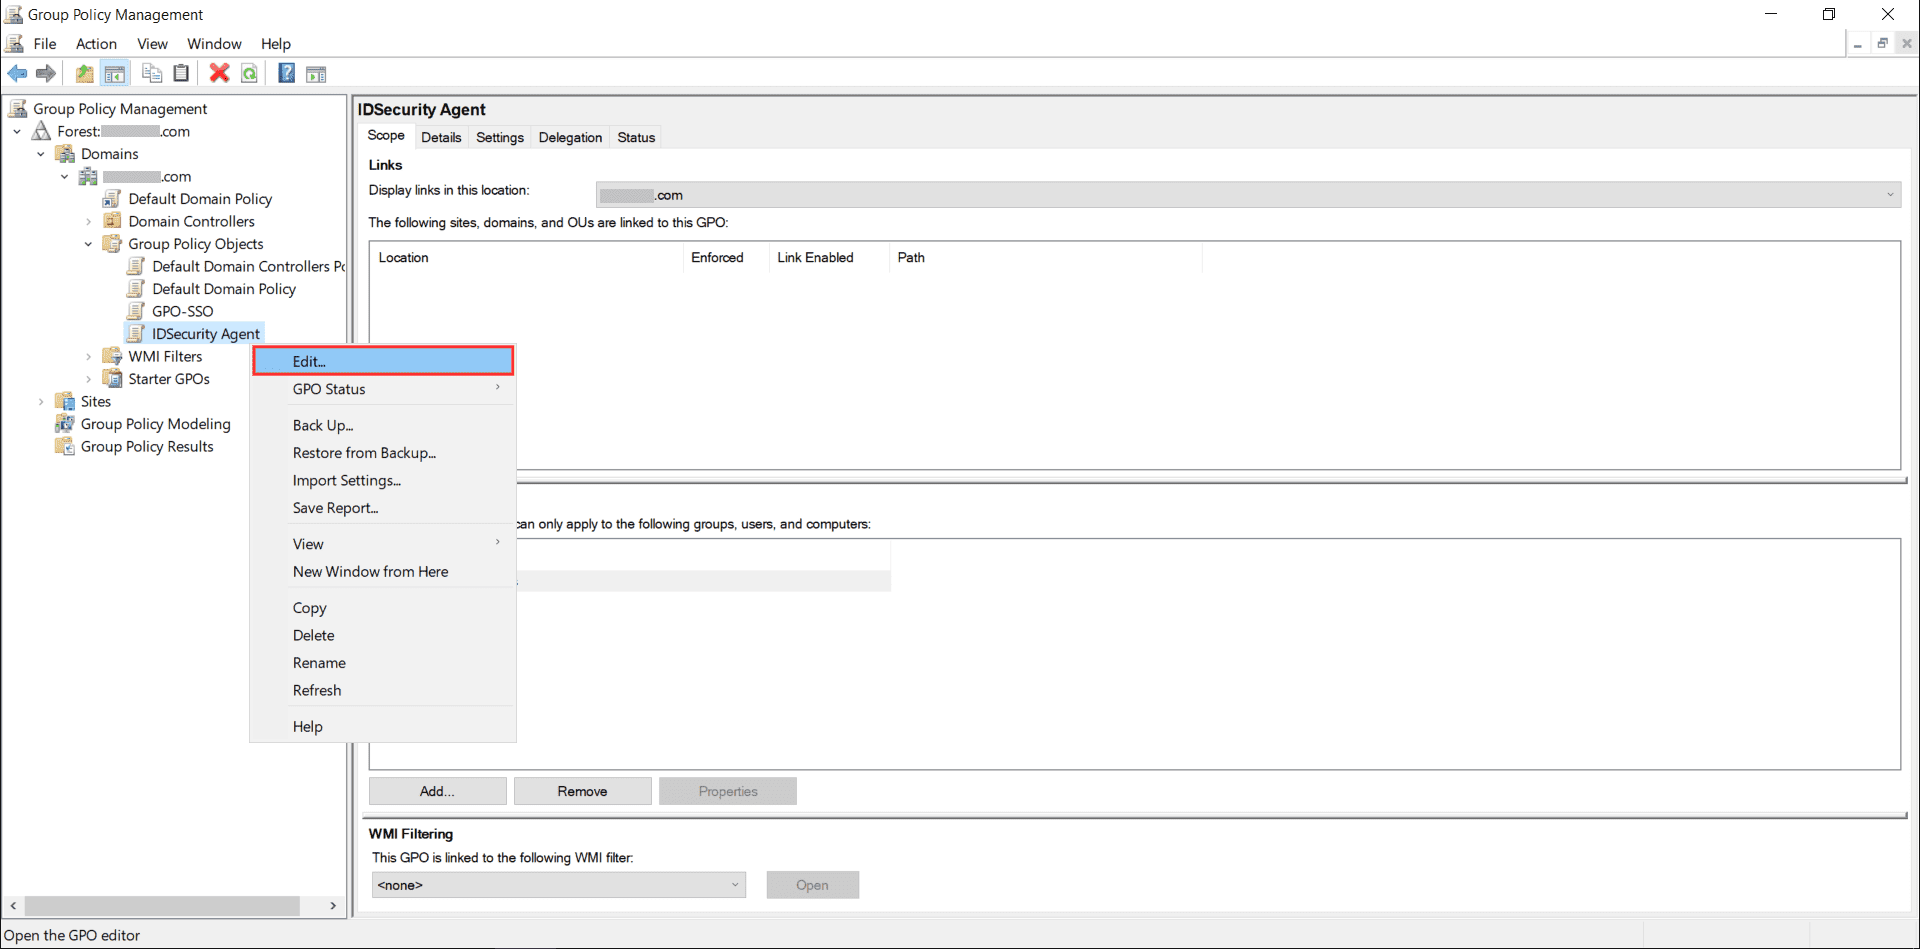Select Import Settings... from the context menu

point(383,480)
